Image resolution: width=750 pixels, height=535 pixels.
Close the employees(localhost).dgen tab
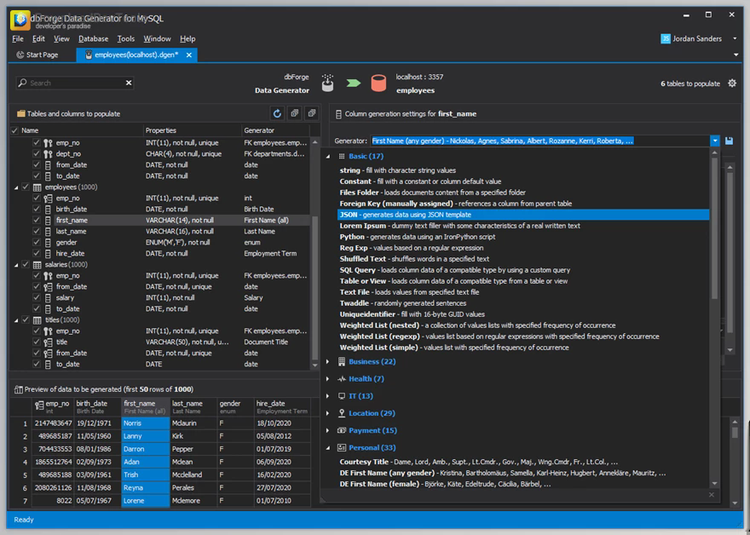tap(189, 55)
